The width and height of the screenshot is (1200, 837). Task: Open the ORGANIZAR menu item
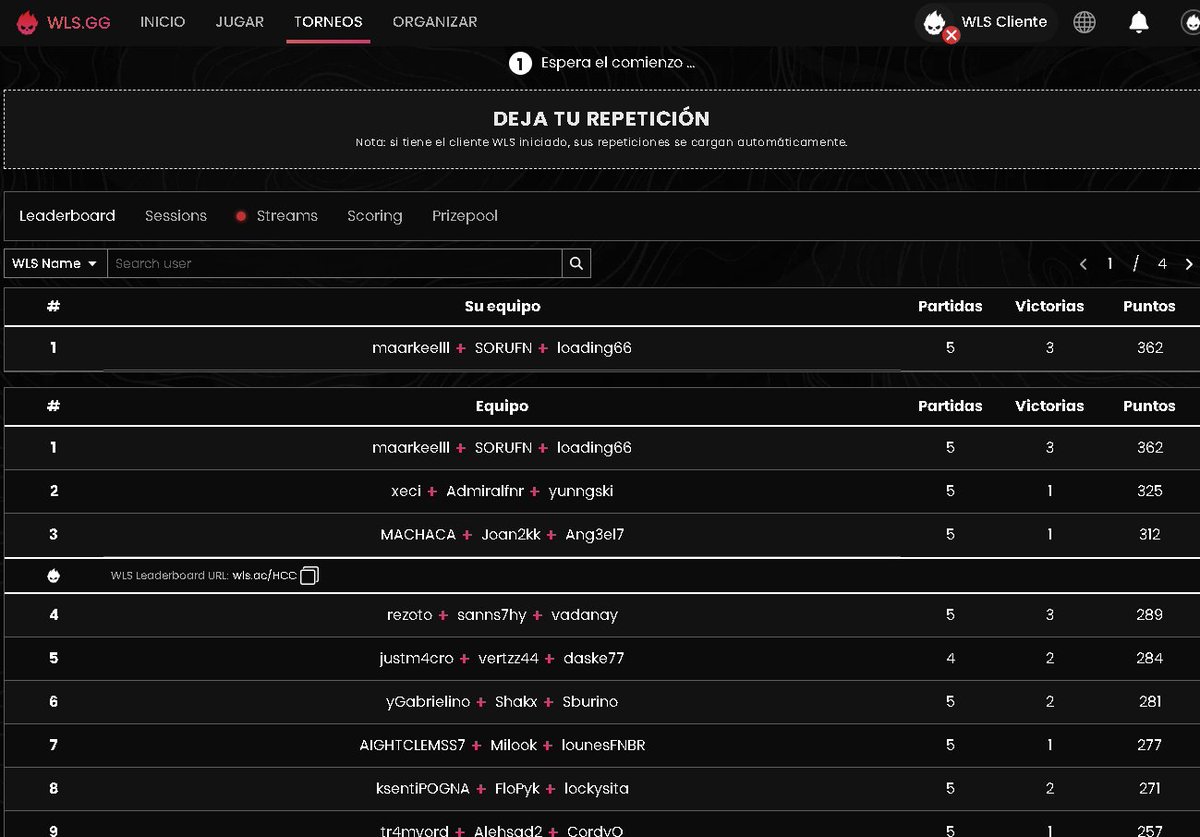[x=435, y=22]
